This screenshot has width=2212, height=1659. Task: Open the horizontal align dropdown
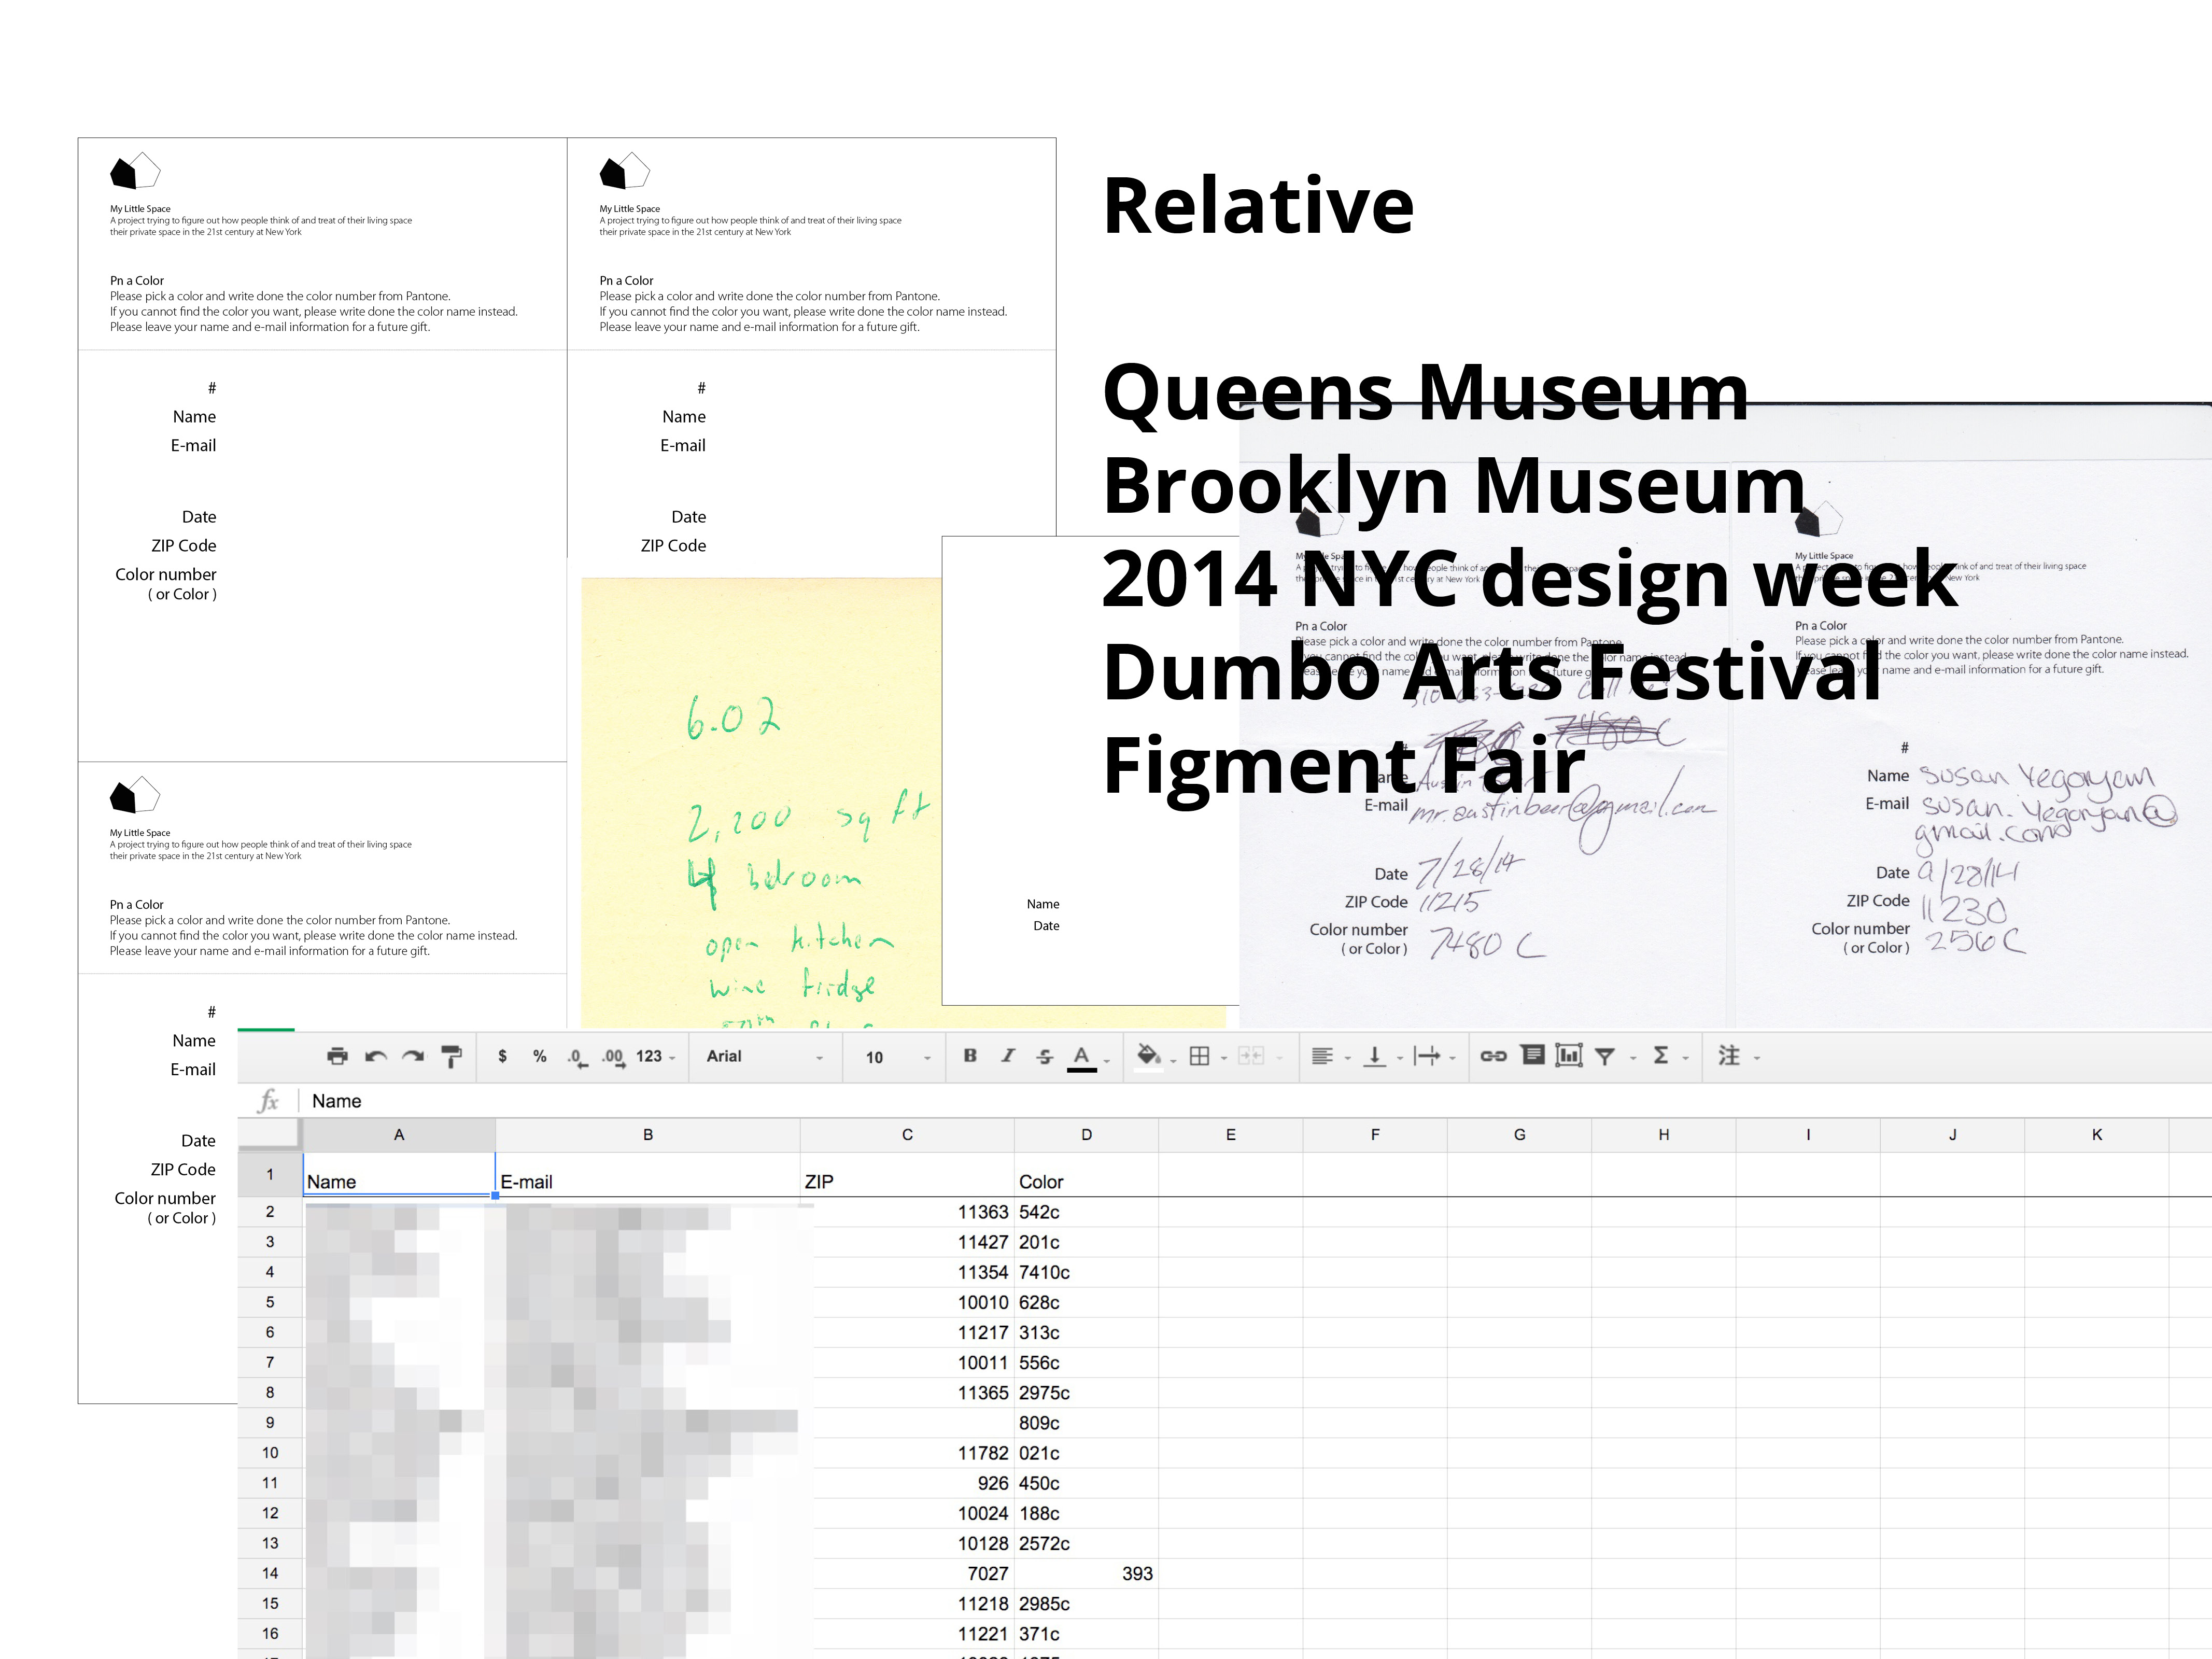[x=1331, y=1056]
